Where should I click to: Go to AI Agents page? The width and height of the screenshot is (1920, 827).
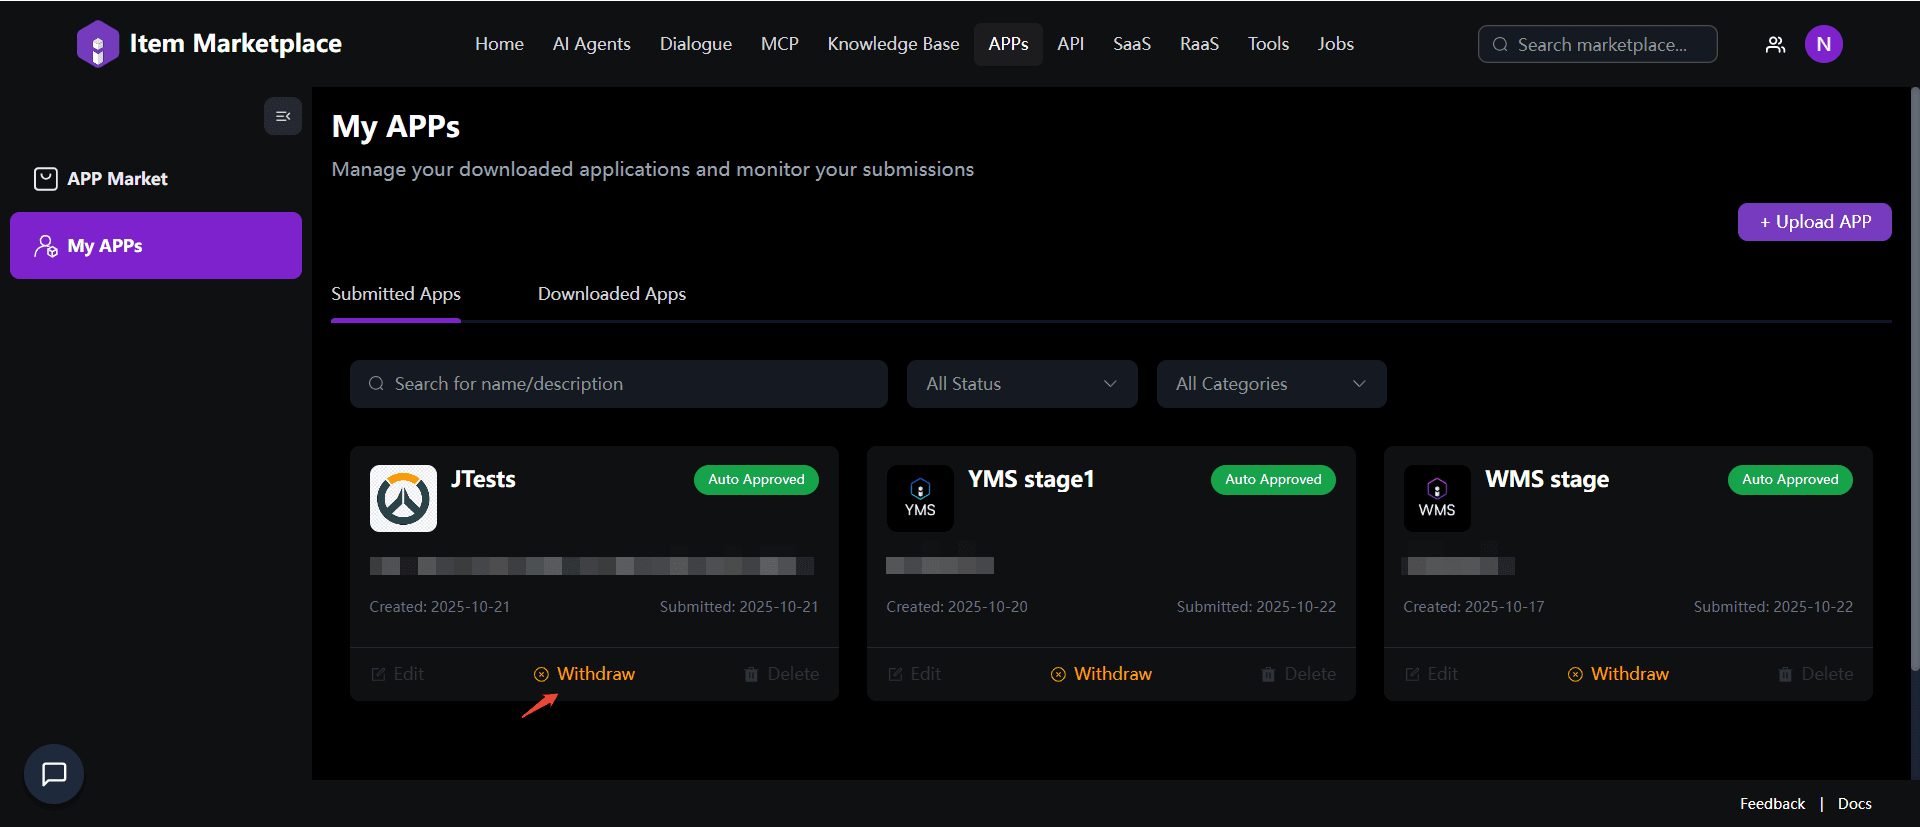tap(591, 44)
